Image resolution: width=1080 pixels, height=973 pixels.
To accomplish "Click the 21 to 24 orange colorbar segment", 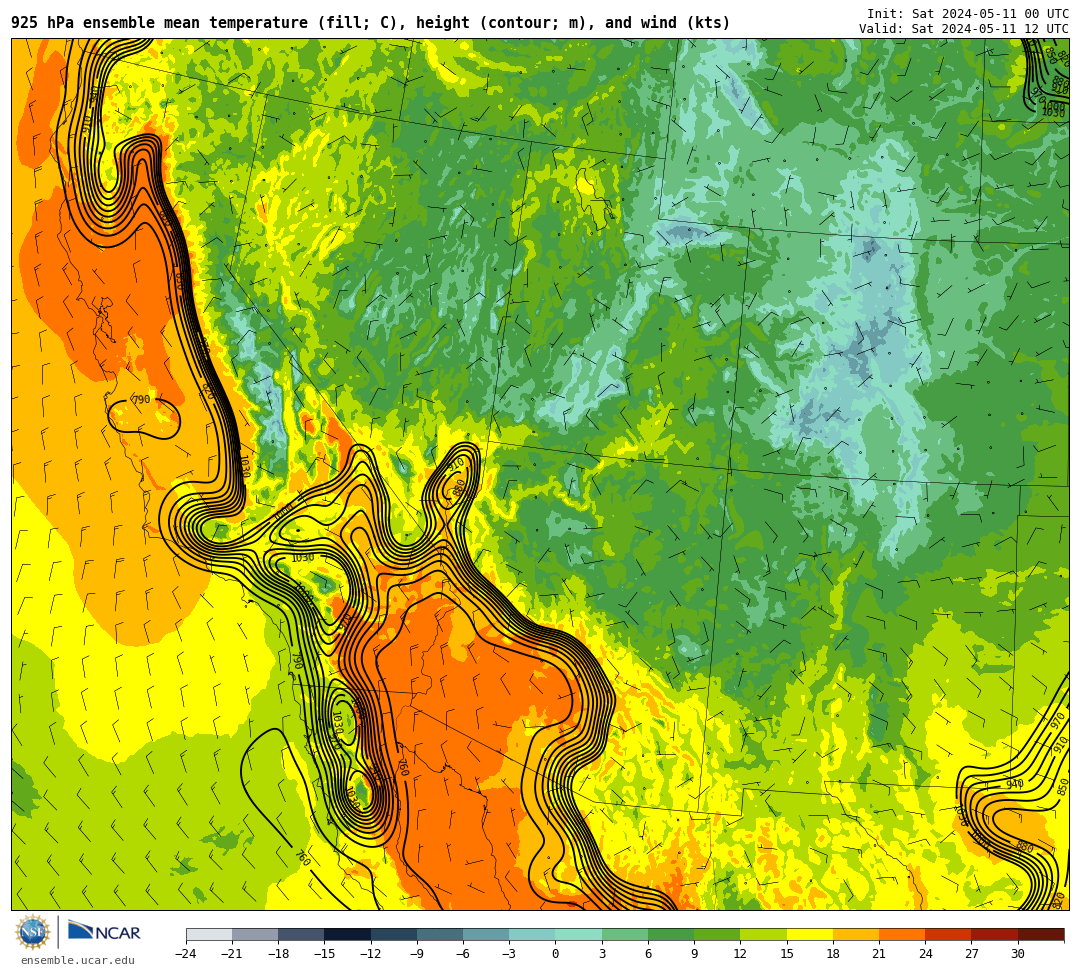I will [902, 934].
